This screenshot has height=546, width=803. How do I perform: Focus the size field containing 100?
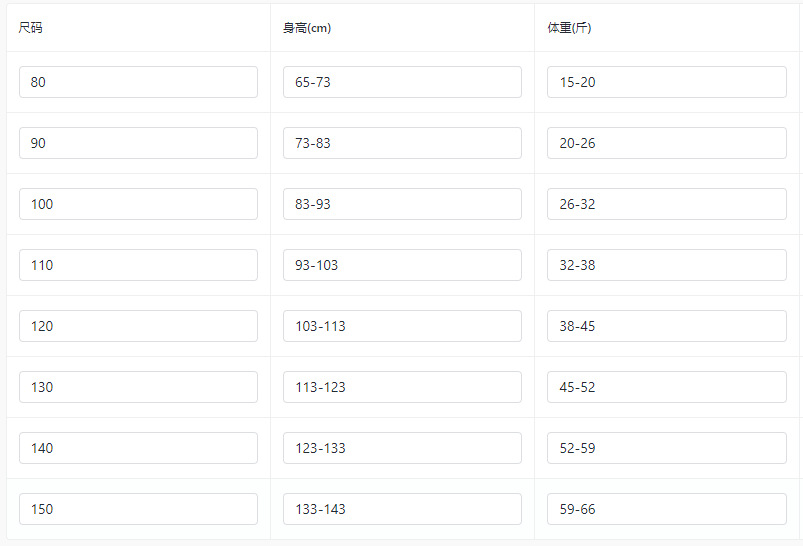pos(138,204)
